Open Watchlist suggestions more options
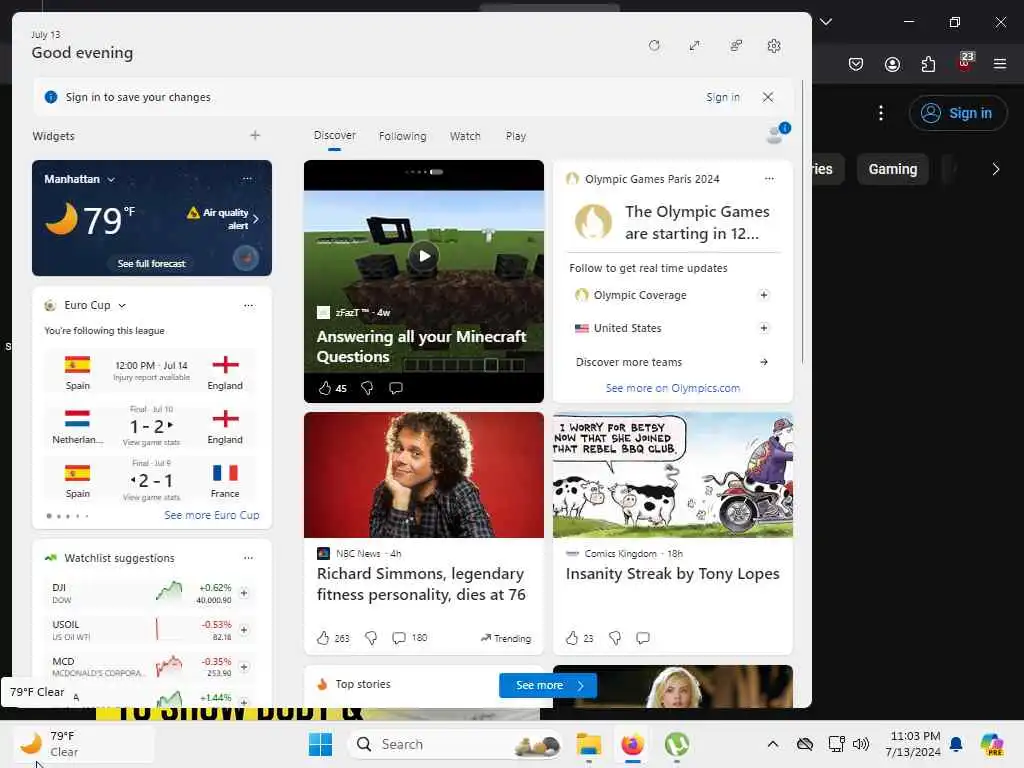The image size is (1024, 768). [248, 558]
